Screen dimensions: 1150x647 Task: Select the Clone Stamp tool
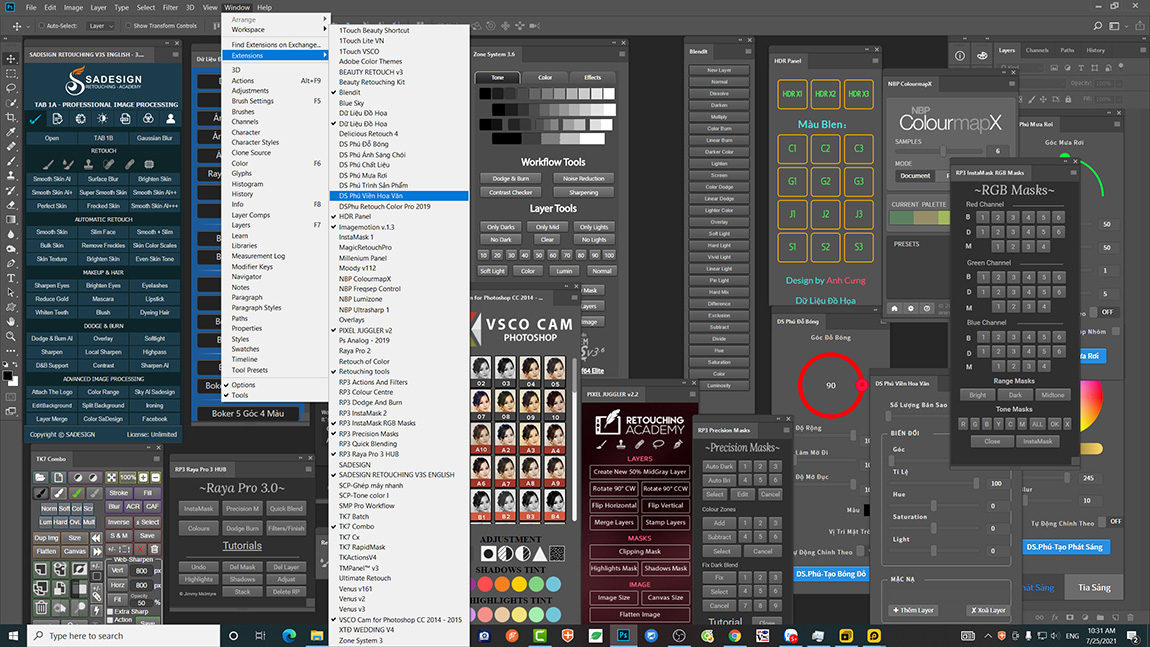tap(11, 175)
